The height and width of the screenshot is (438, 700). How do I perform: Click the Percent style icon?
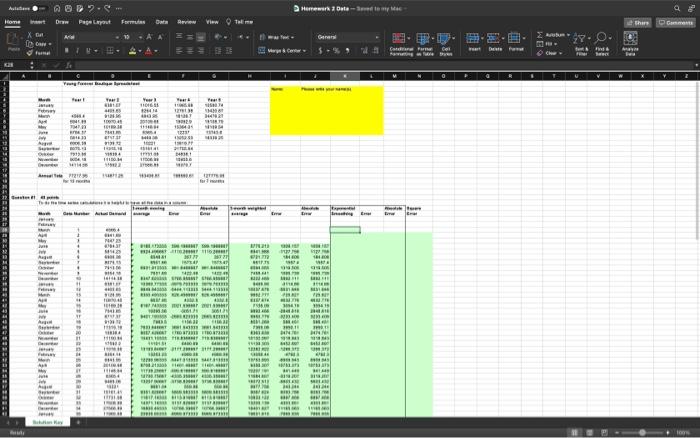(x=336, y=51)
